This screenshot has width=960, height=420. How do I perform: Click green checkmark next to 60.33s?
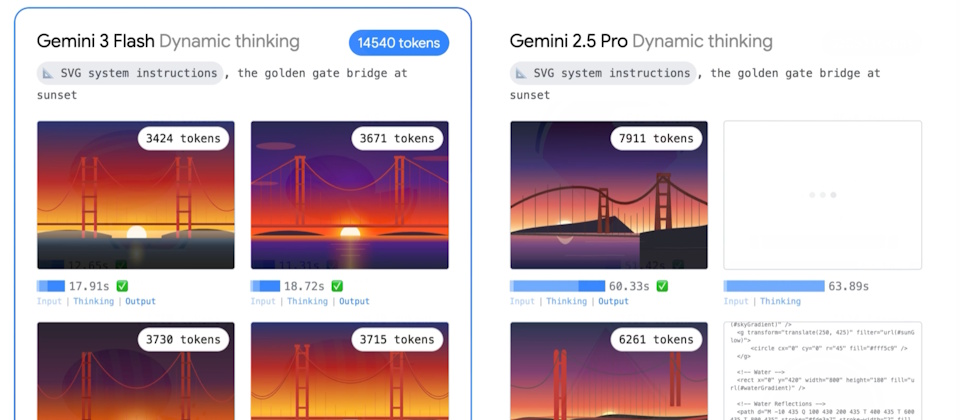[x=661, y=286]
